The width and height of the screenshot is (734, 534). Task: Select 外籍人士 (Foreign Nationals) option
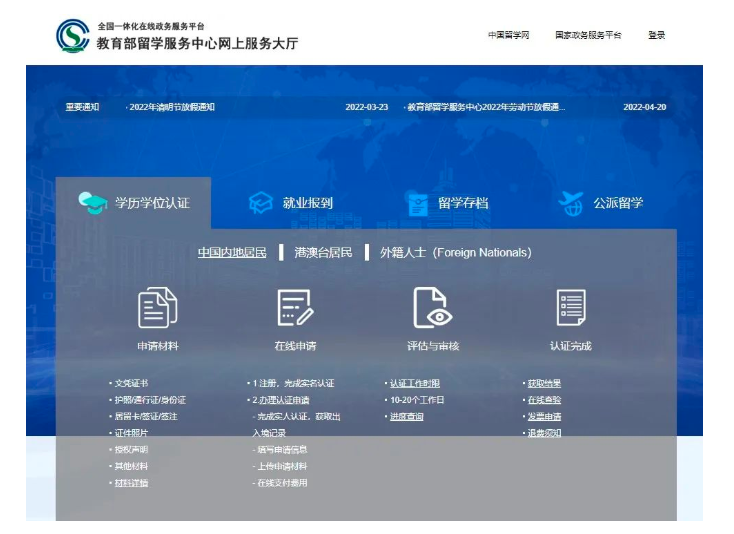pyautogui.click(x=455, y=253)
